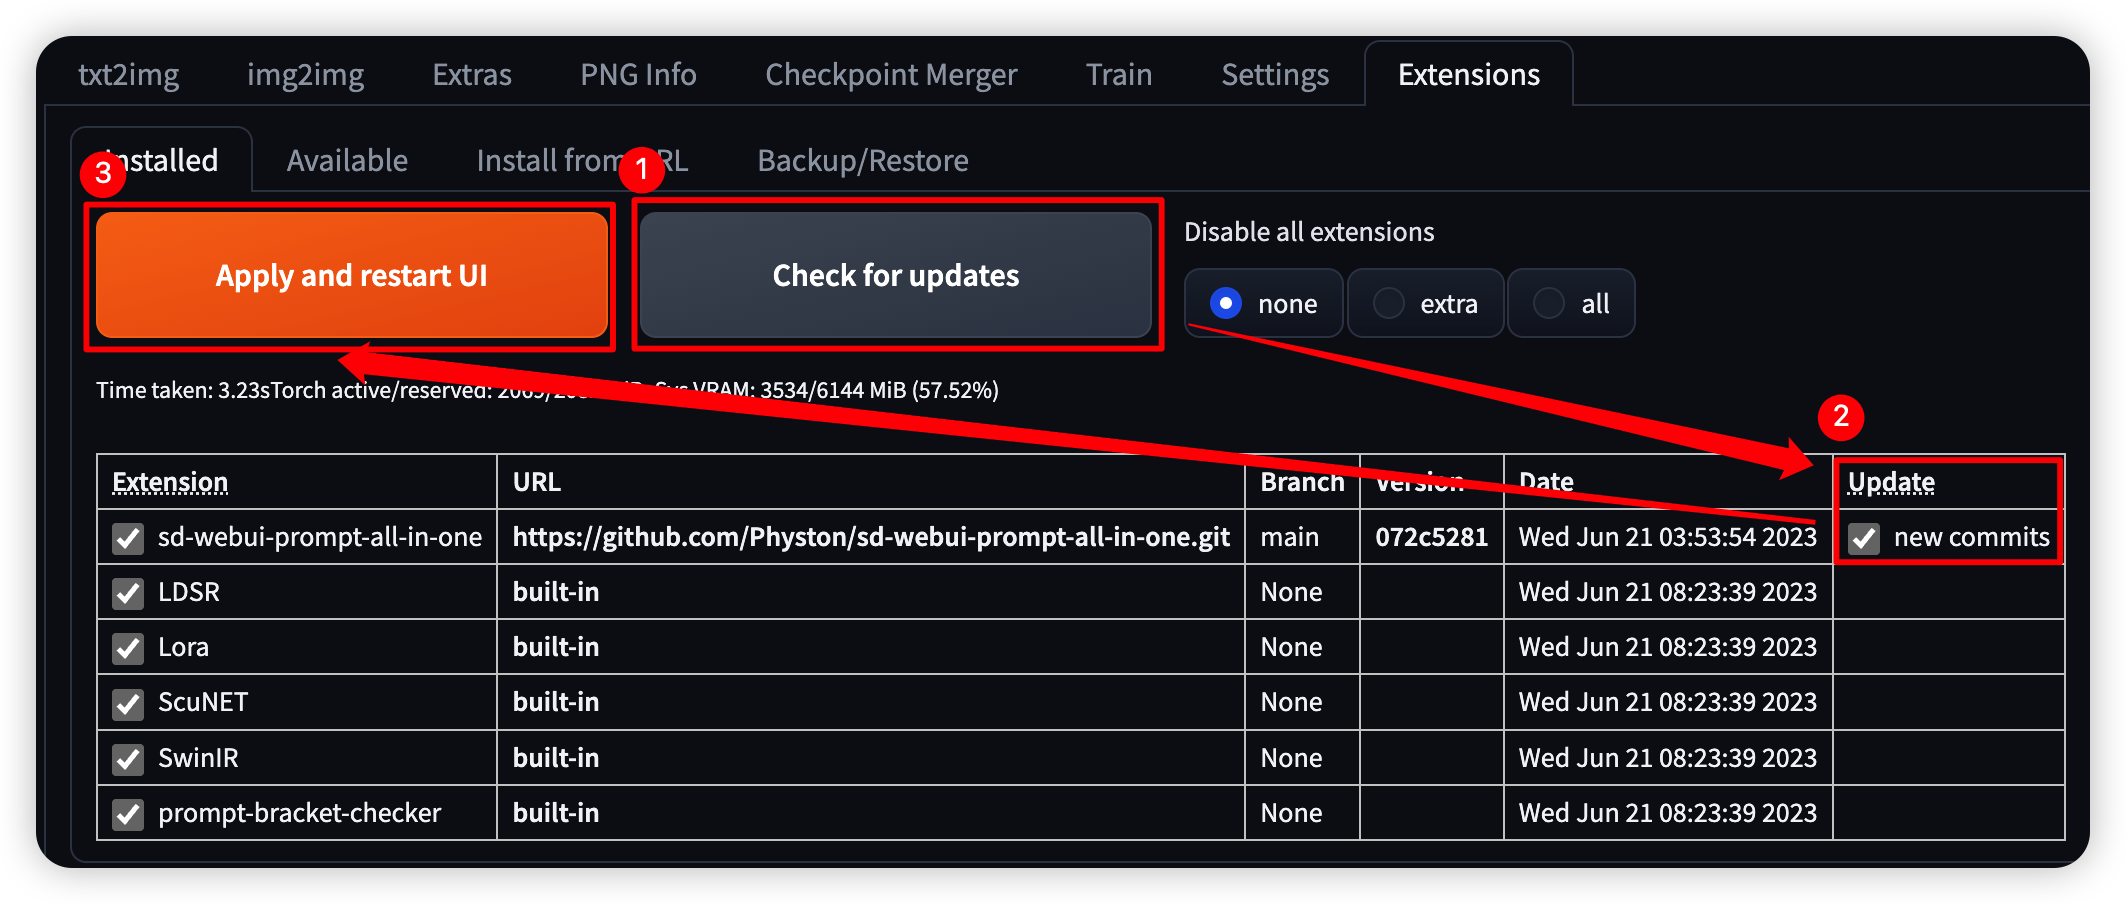Image resolution: width=2126 pixels, height=904 pixels.
Task: Open the Backup/Restore sub-tab
Action: pyautogui.click(x=862, y=161)
